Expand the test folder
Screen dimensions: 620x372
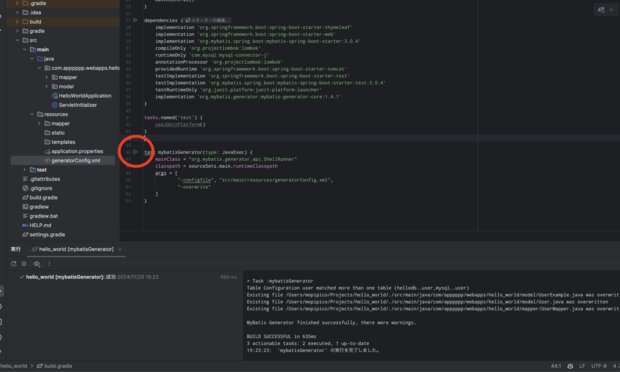point(25,170)
